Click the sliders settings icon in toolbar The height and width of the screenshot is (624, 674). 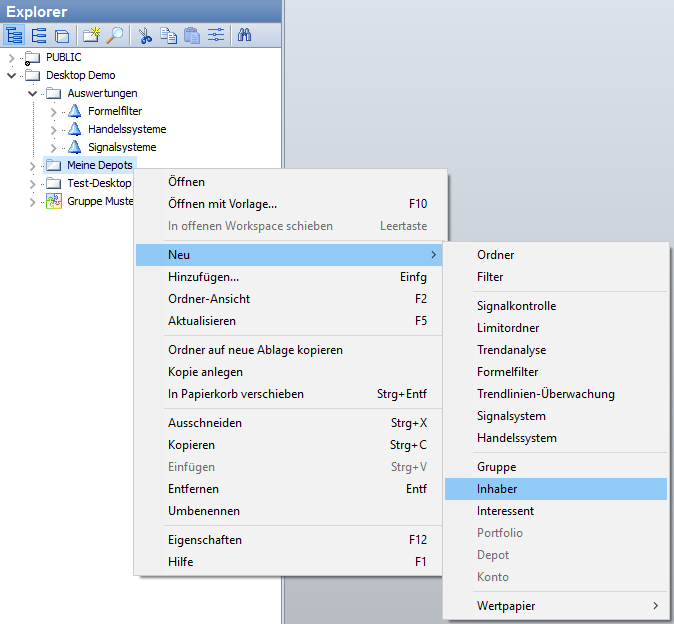pos(214,36)
